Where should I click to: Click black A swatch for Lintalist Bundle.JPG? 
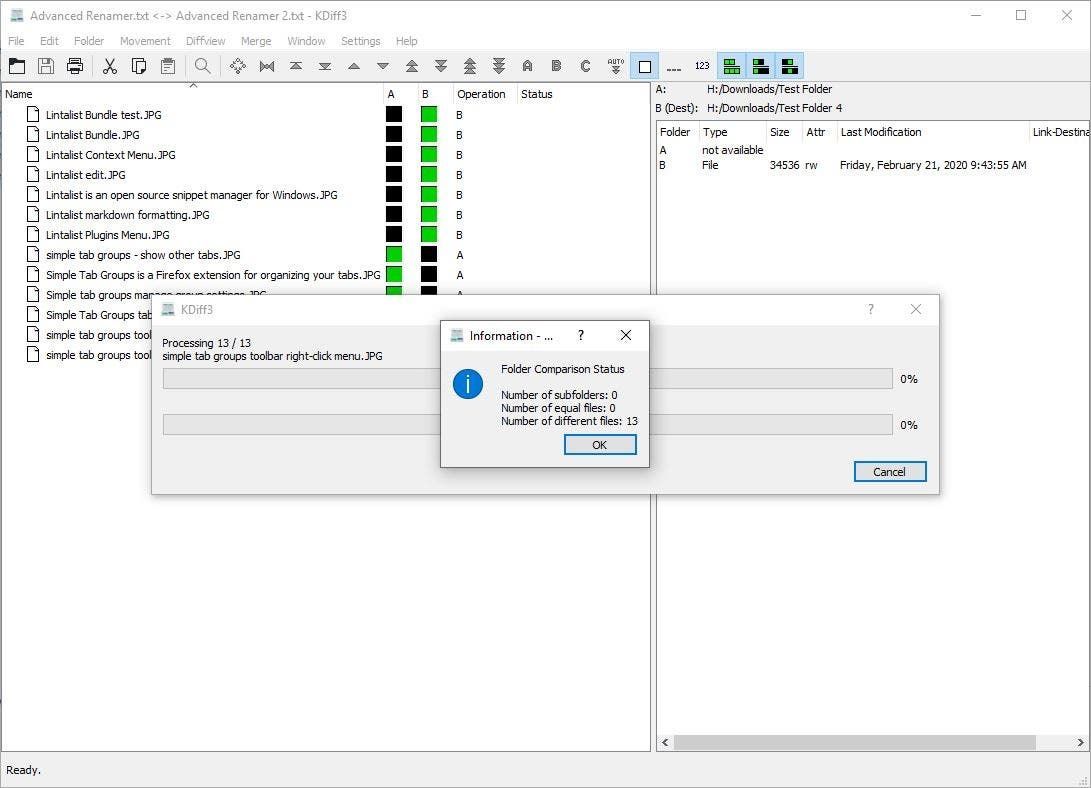(x=394, y=135)
